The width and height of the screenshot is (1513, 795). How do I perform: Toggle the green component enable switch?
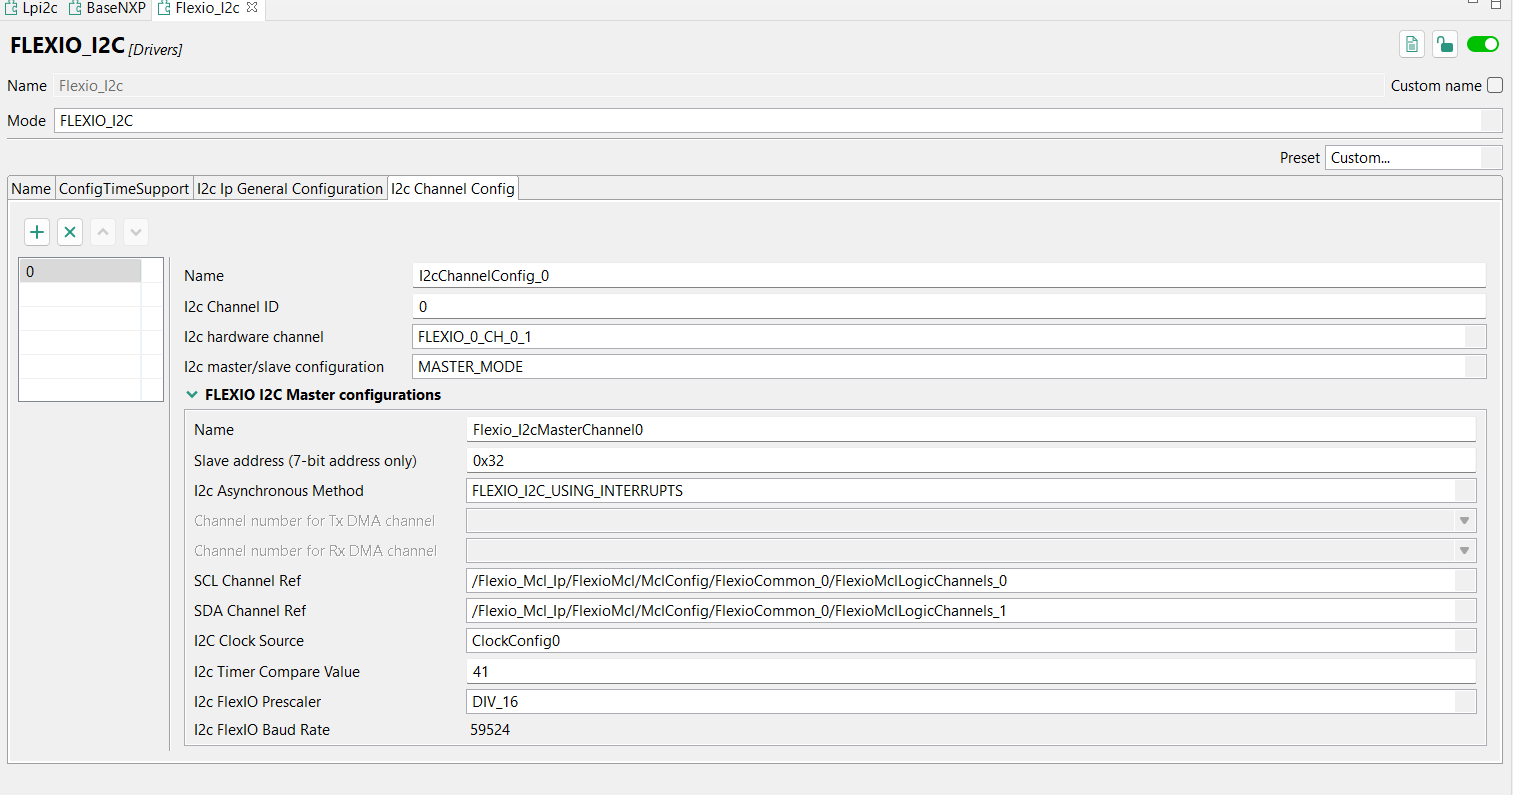1482,44
